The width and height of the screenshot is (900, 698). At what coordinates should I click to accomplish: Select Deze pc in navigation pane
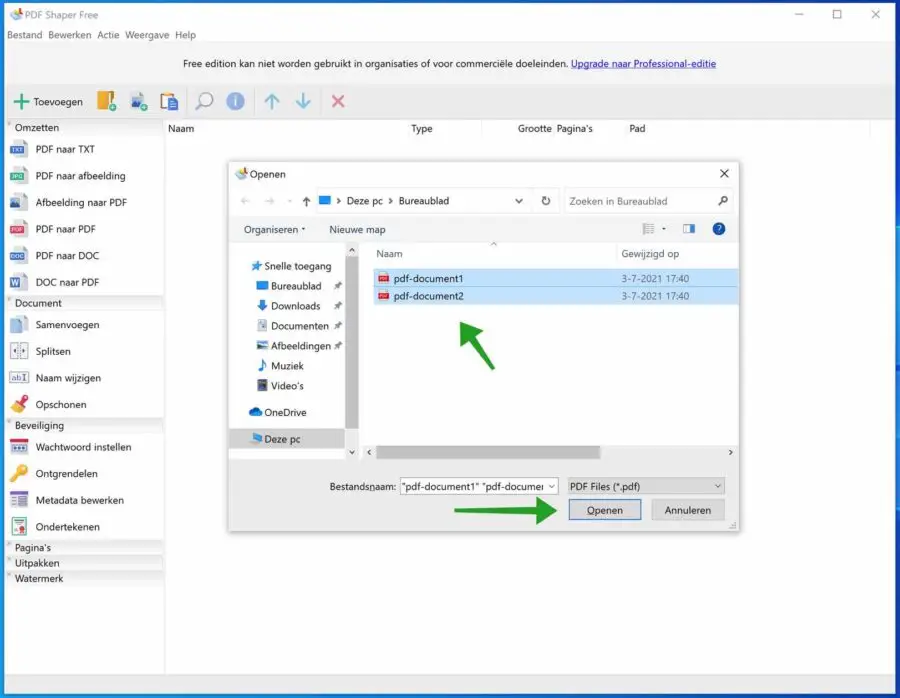[287, 439]
